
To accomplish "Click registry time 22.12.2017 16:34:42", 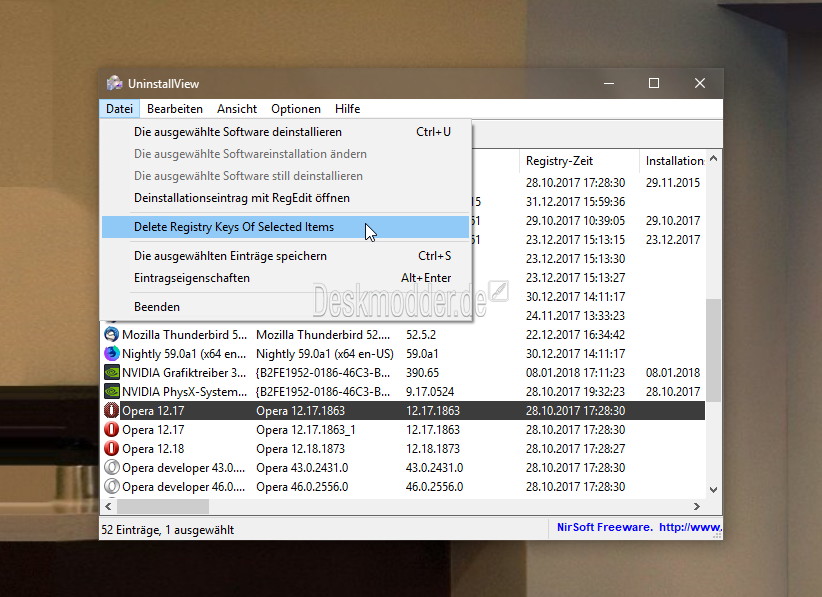I will tap(575, 334).
